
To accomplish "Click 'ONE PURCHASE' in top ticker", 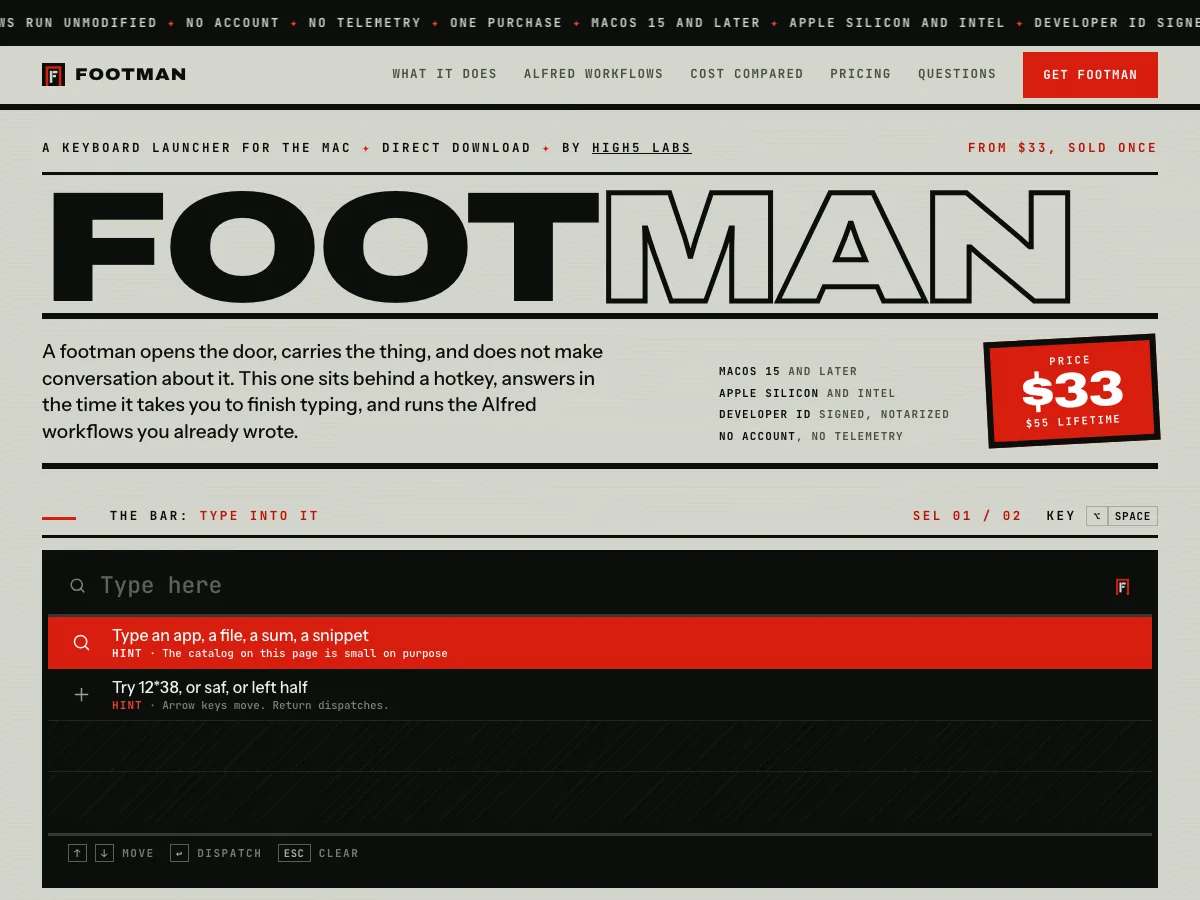I will tap(506, 22).
